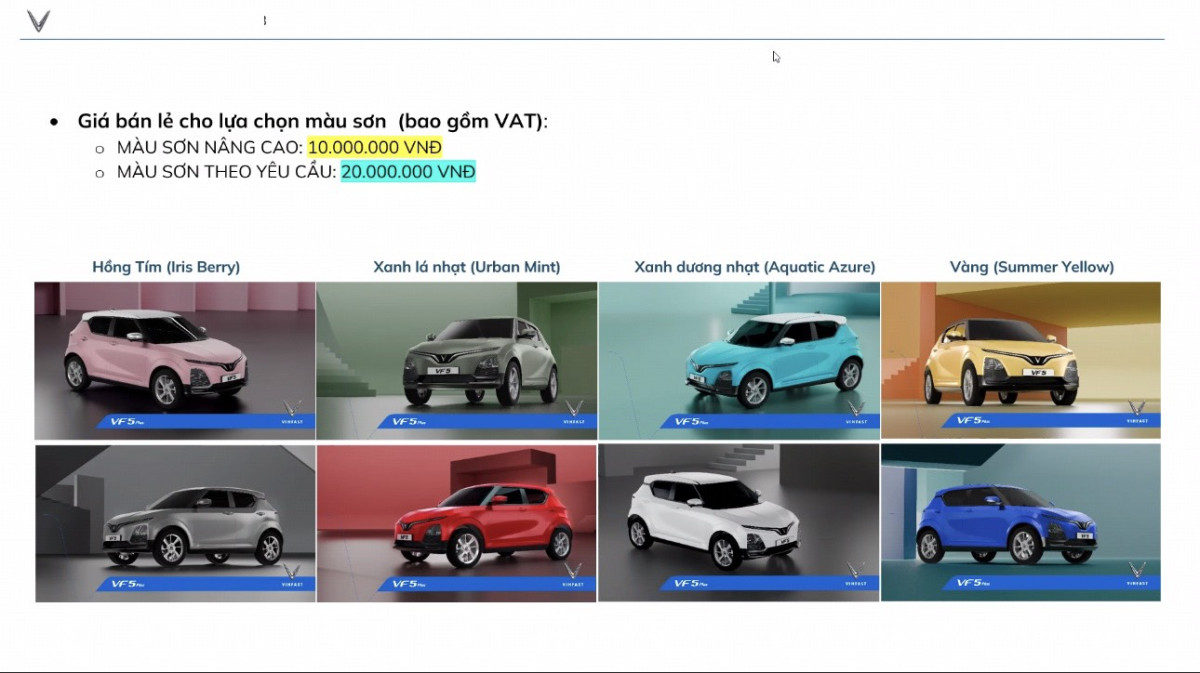
Task: Click the 'MÀU SƠN THEO YÊU CẦU' text
Action: 226,172
